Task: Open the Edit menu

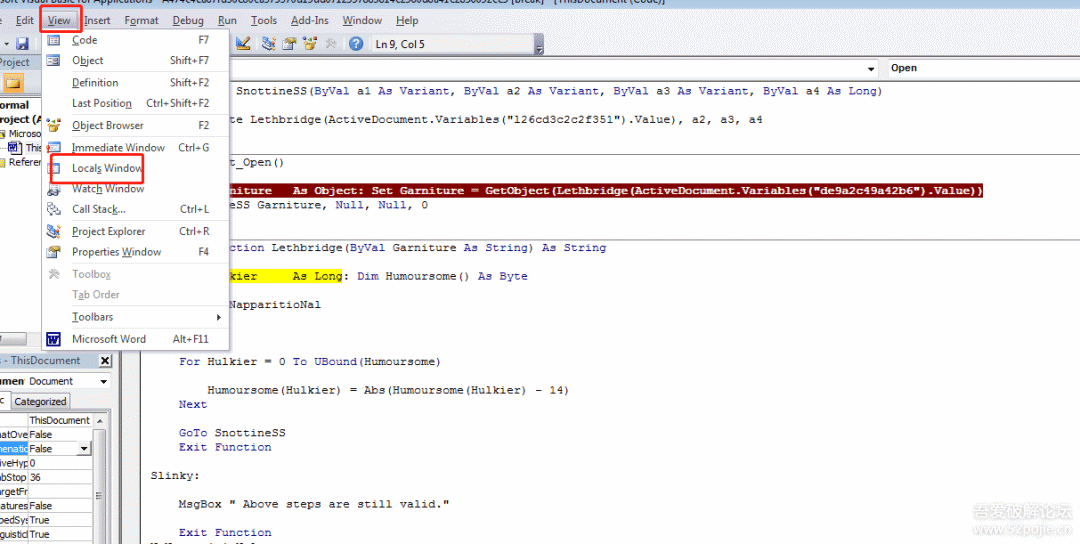Action: pyautogui.click(x=25, y=21)
